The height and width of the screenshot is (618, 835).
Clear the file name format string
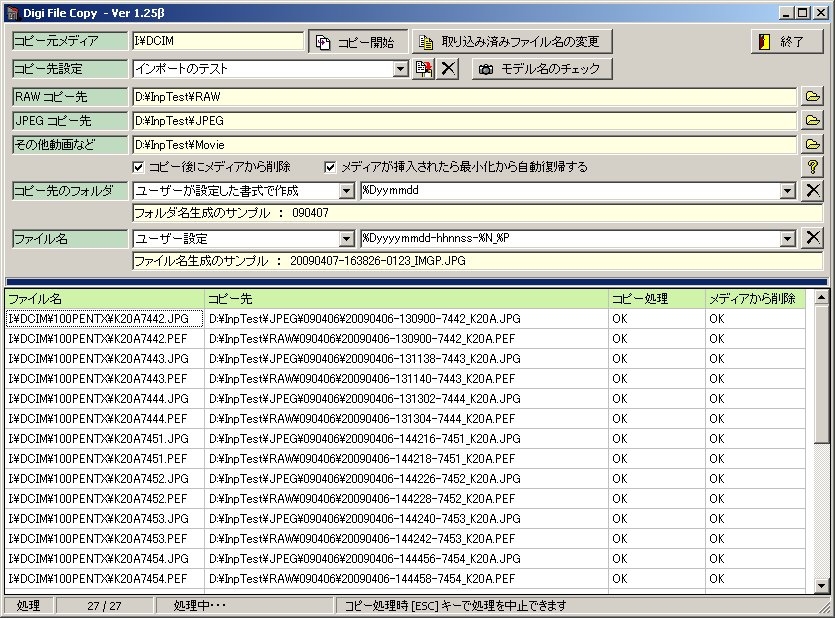813,238
